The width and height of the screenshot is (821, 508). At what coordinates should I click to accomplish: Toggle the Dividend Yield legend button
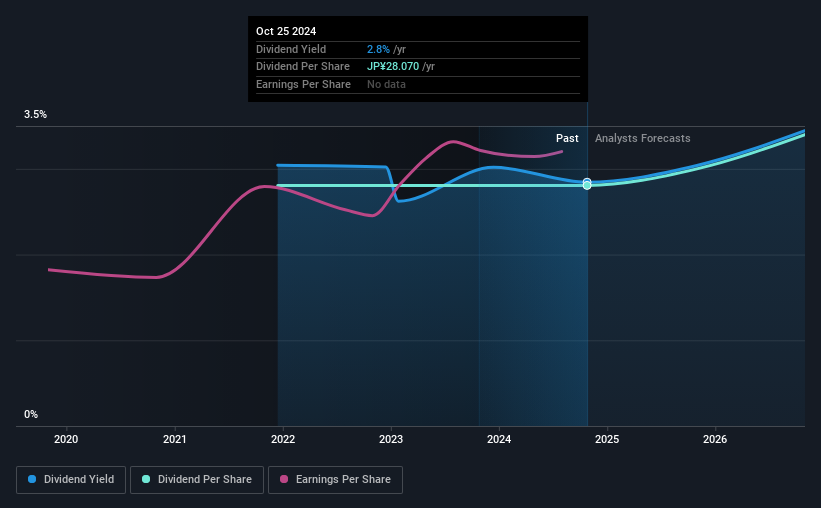(x=71, y=480)
